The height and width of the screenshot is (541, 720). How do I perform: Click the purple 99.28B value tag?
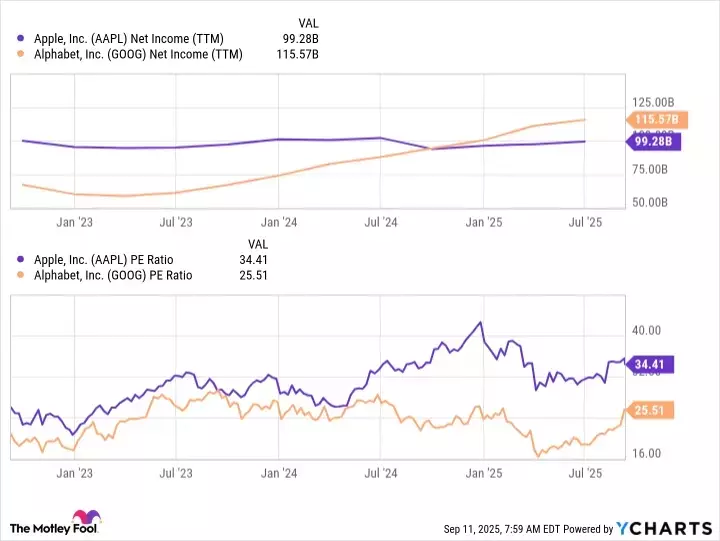[x=656, y=141]
